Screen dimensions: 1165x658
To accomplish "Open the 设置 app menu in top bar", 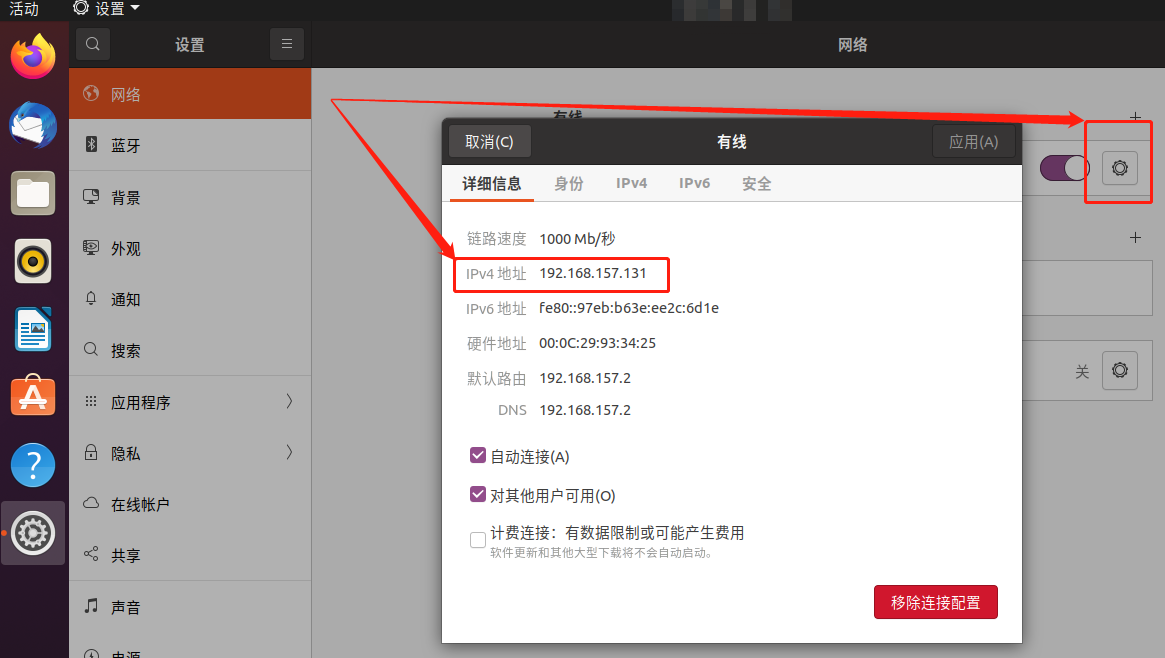I will [x=106, y=9].
